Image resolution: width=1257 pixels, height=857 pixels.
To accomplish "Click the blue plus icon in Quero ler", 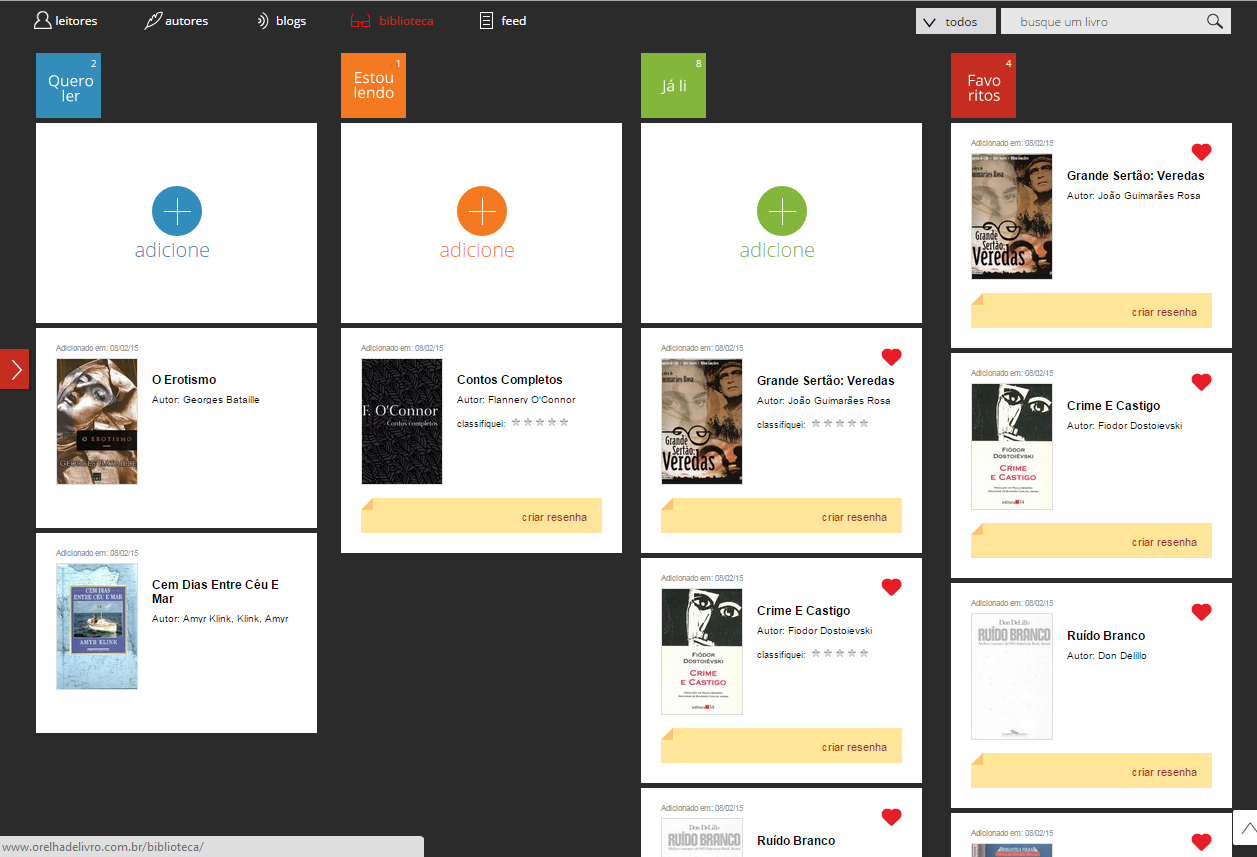I will (177, 211).
